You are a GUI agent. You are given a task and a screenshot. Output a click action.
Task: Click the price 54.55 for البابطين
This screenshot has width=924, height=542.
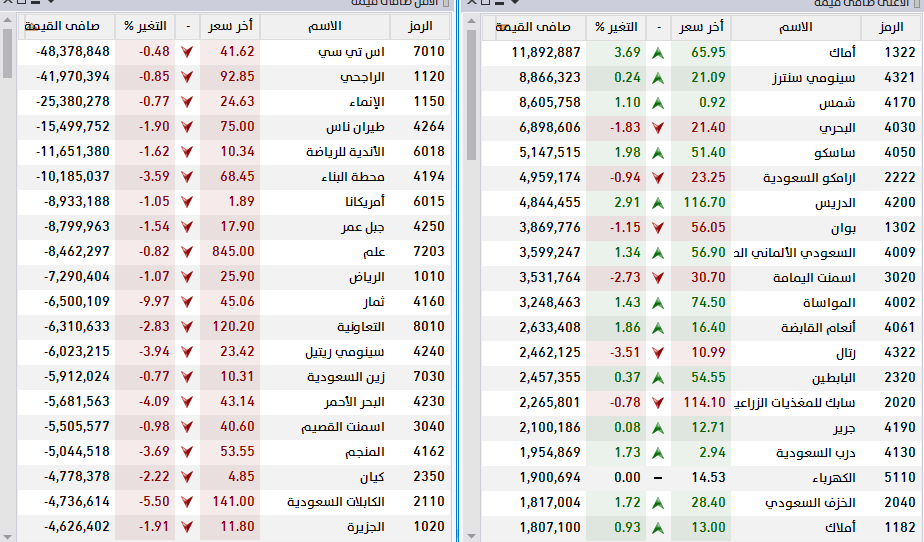point(708,378)
